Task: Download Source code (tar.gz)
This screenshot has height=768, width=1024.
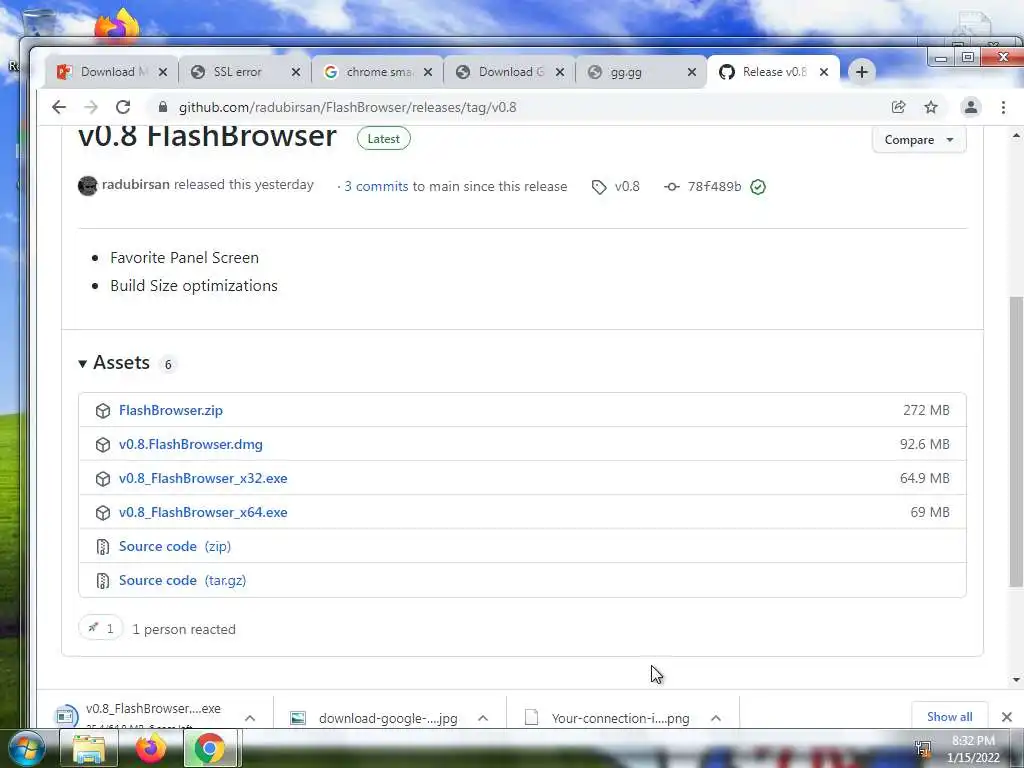Action: (x=182, y=580)
